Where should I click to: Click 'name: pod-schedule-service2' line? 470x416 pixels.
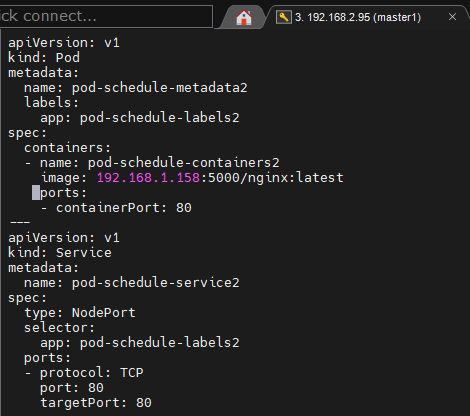tap(132, 283)
